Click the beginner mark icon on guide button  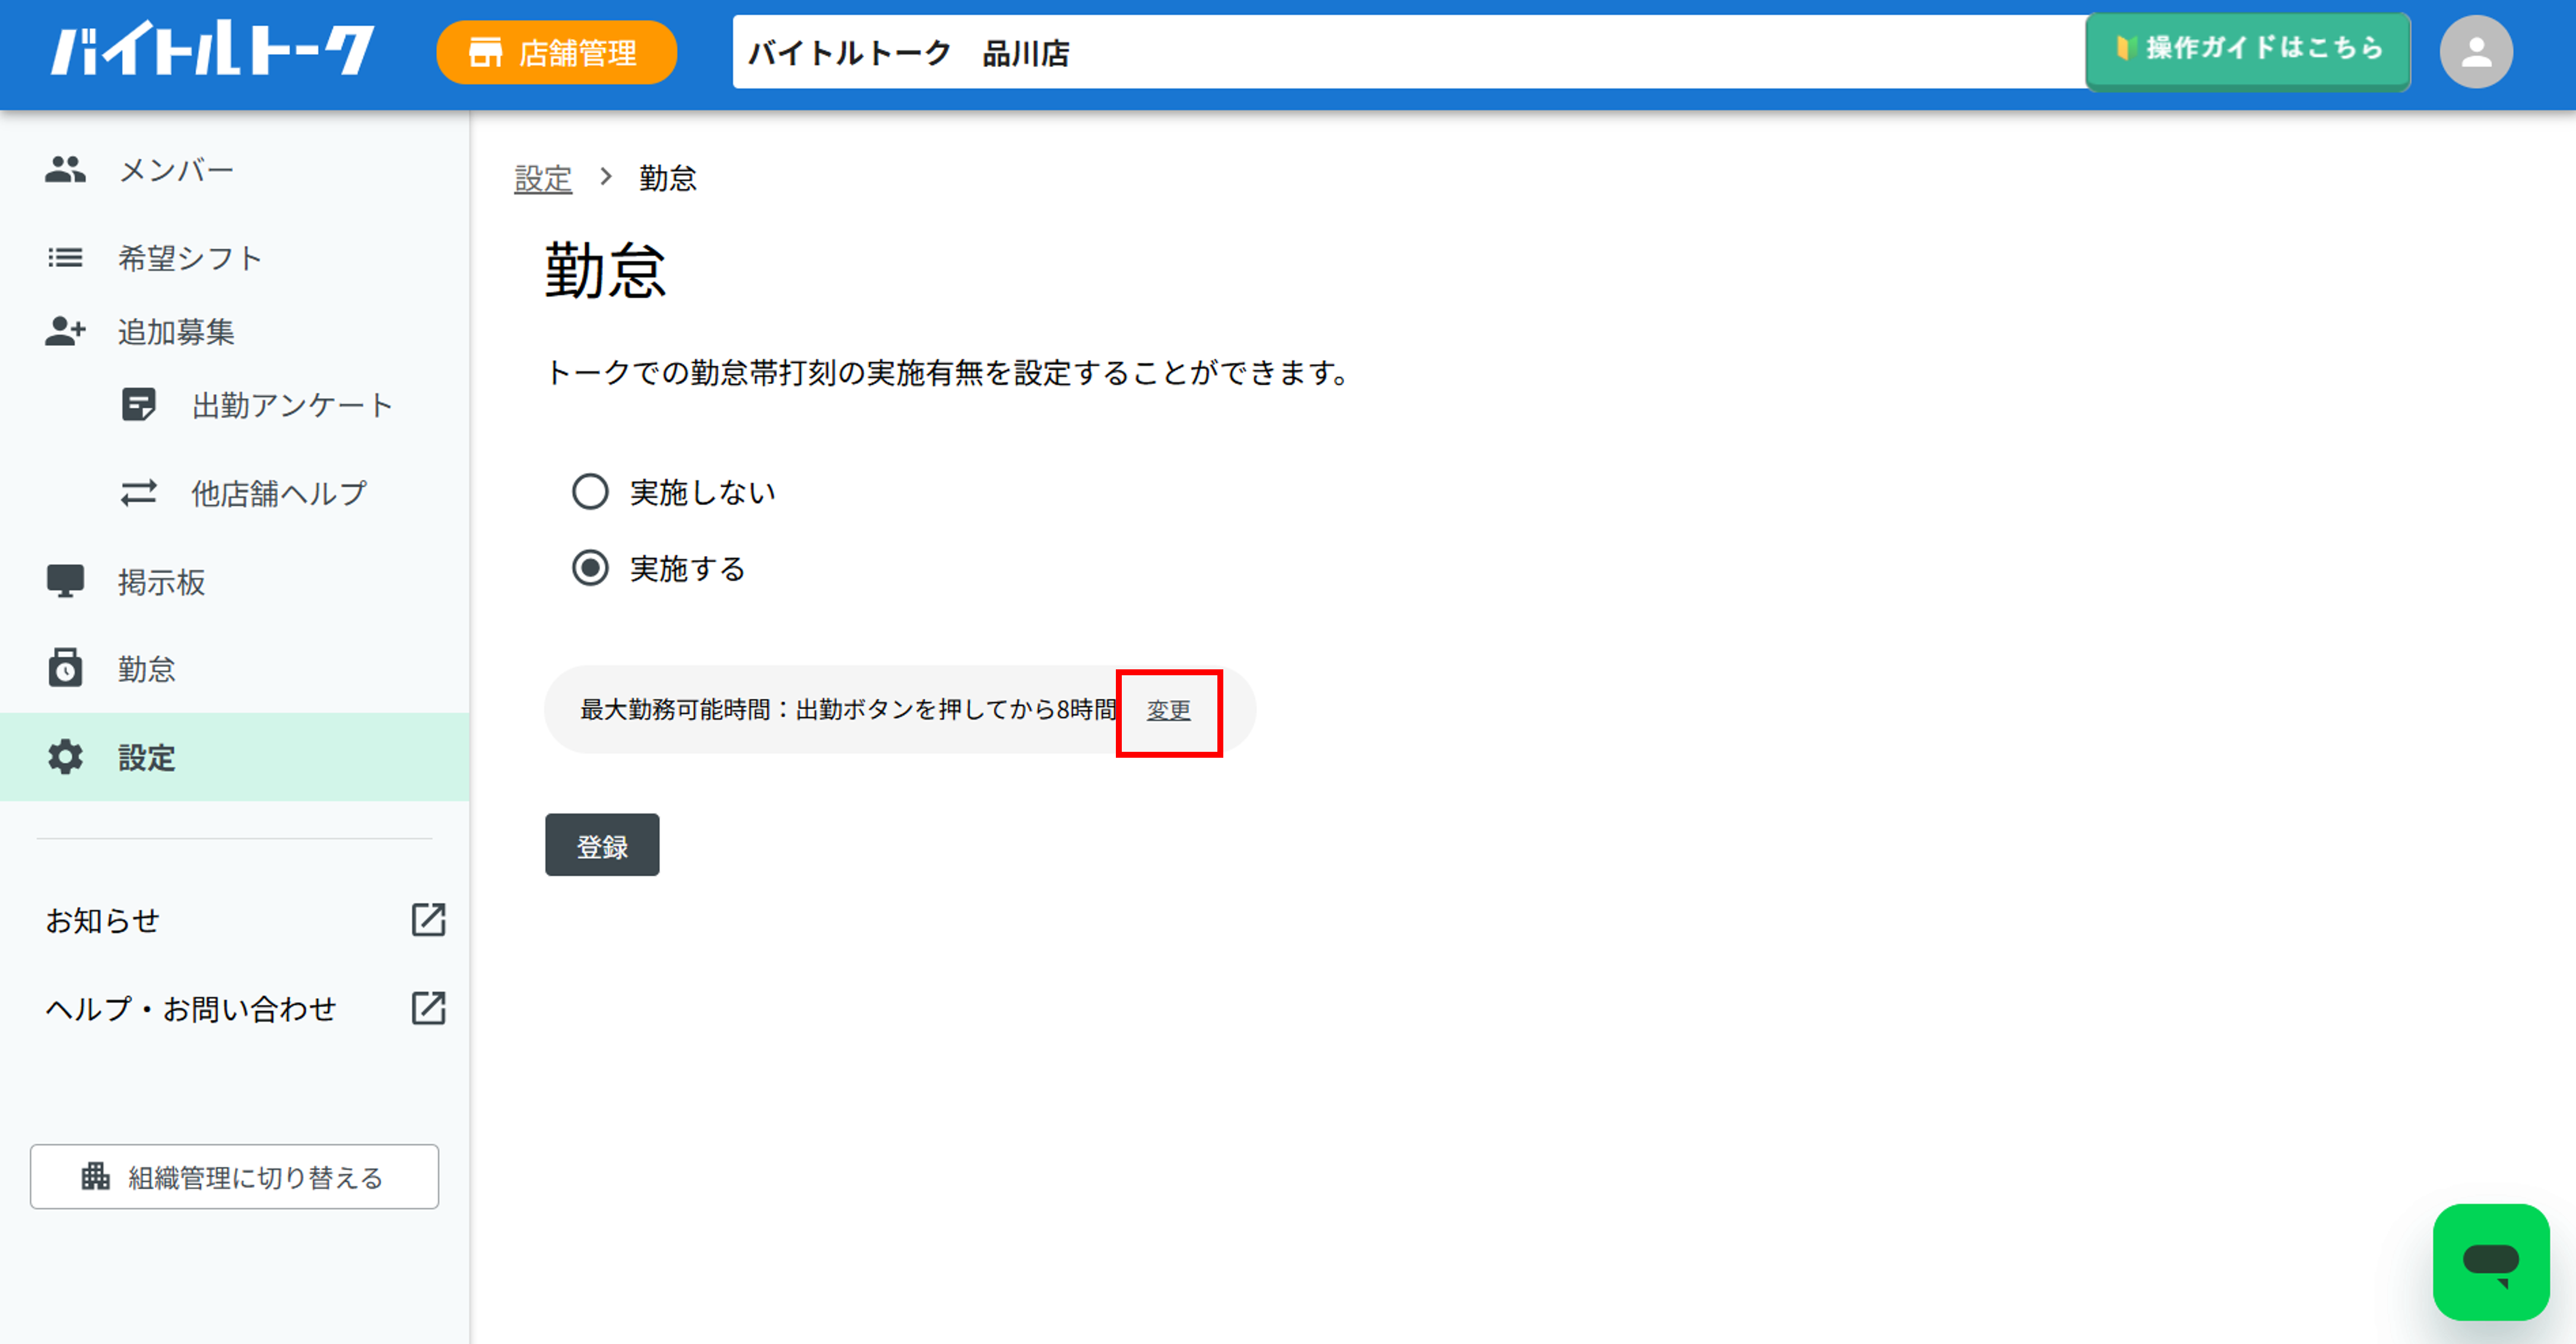pos(2126,47)
